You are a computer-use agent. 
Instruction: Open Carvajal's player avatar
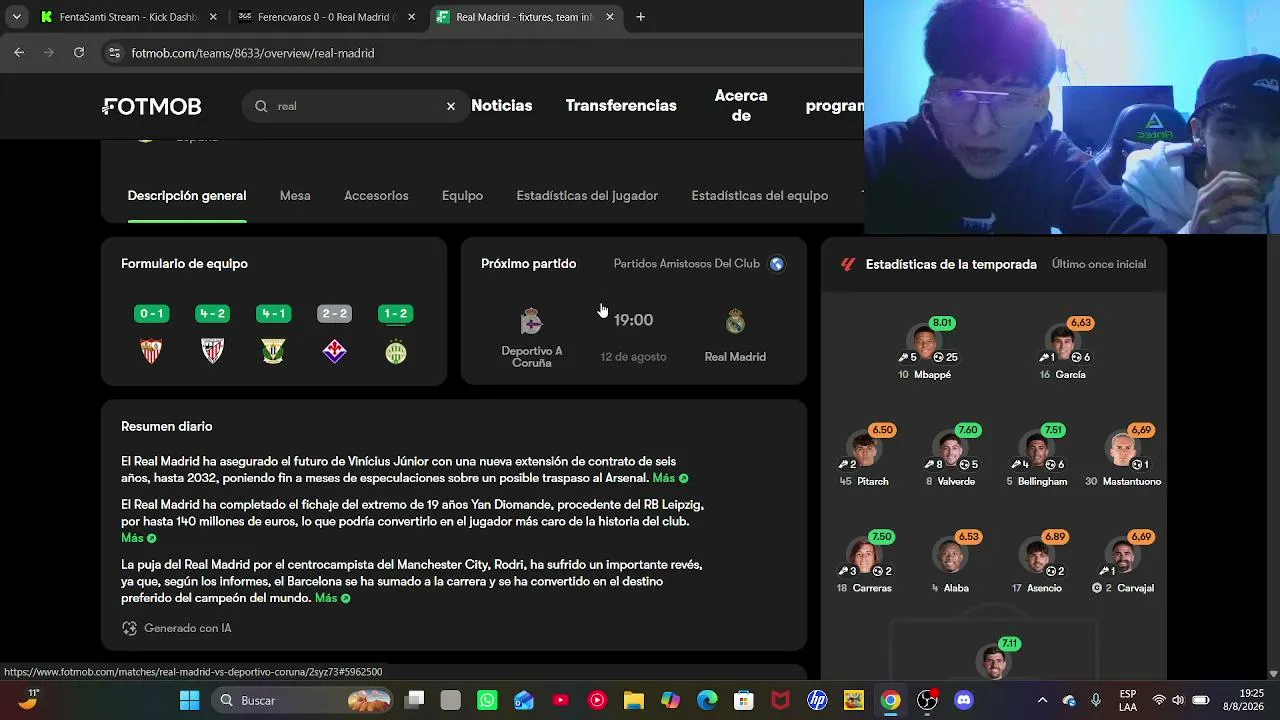click(1123, 558)
